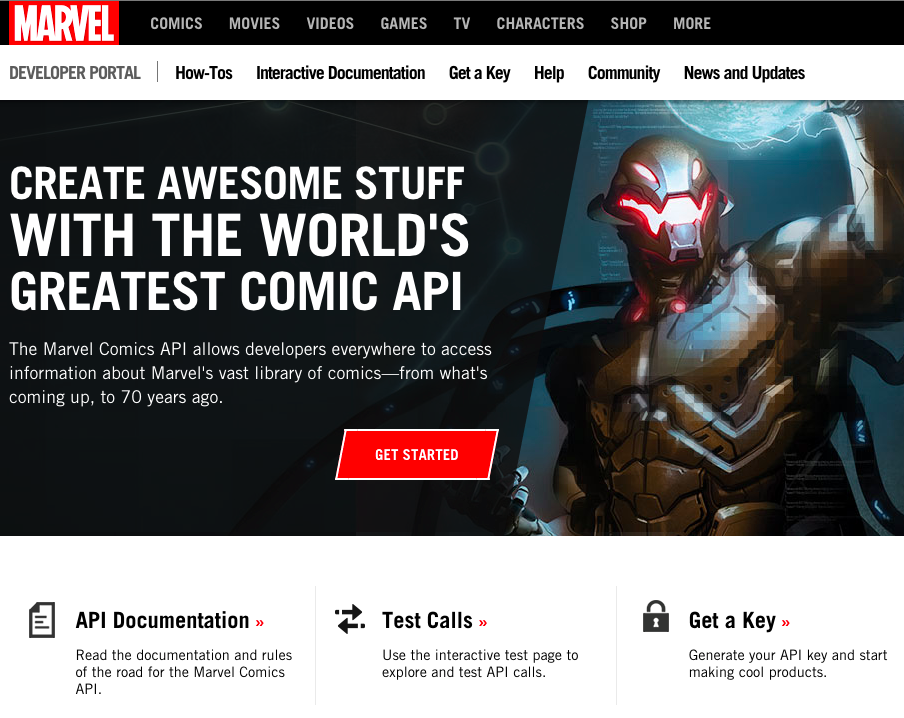Screen dimensions: 904x718
Task: Open the Games menu item
Action: [404, 24]
